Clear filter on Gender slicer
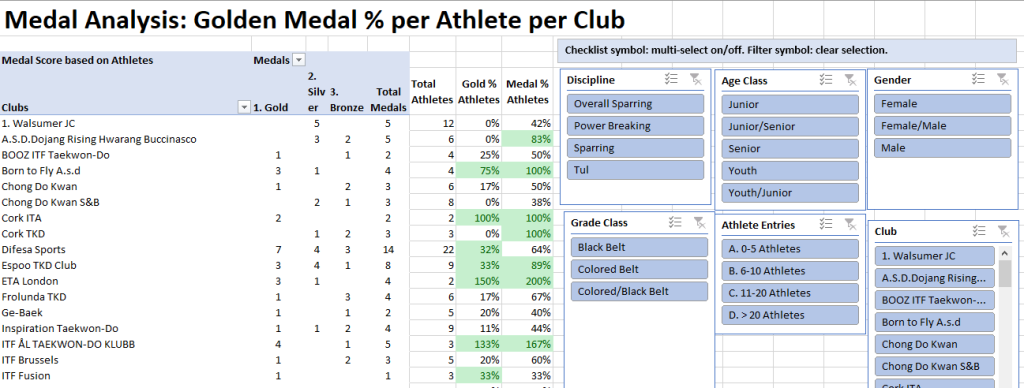Image resolution: width=1024 pixels, height=388 pixels. point(1002,79)
